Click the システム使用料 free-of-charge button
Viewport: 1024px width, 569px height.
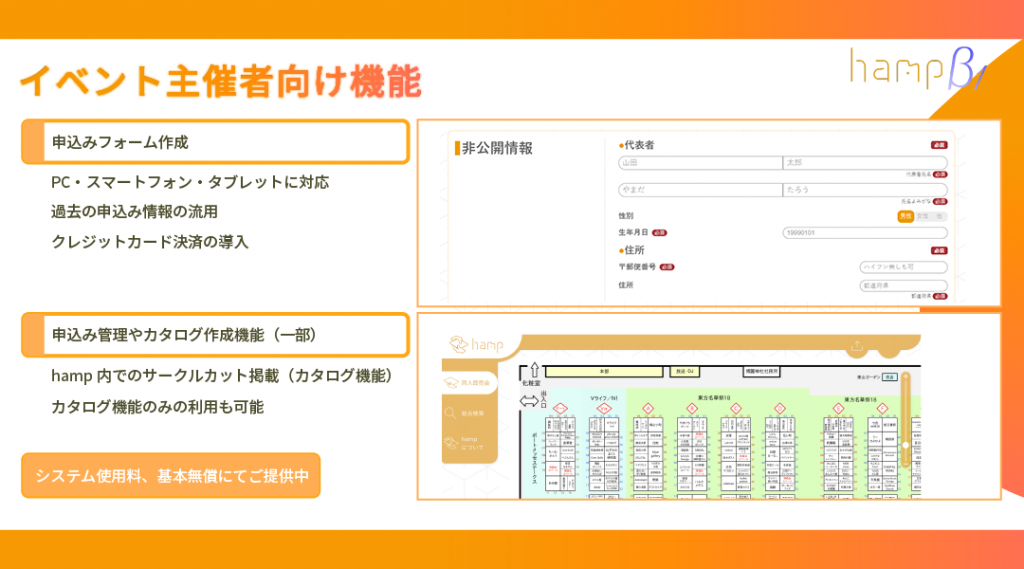click(x=170, y=475)
